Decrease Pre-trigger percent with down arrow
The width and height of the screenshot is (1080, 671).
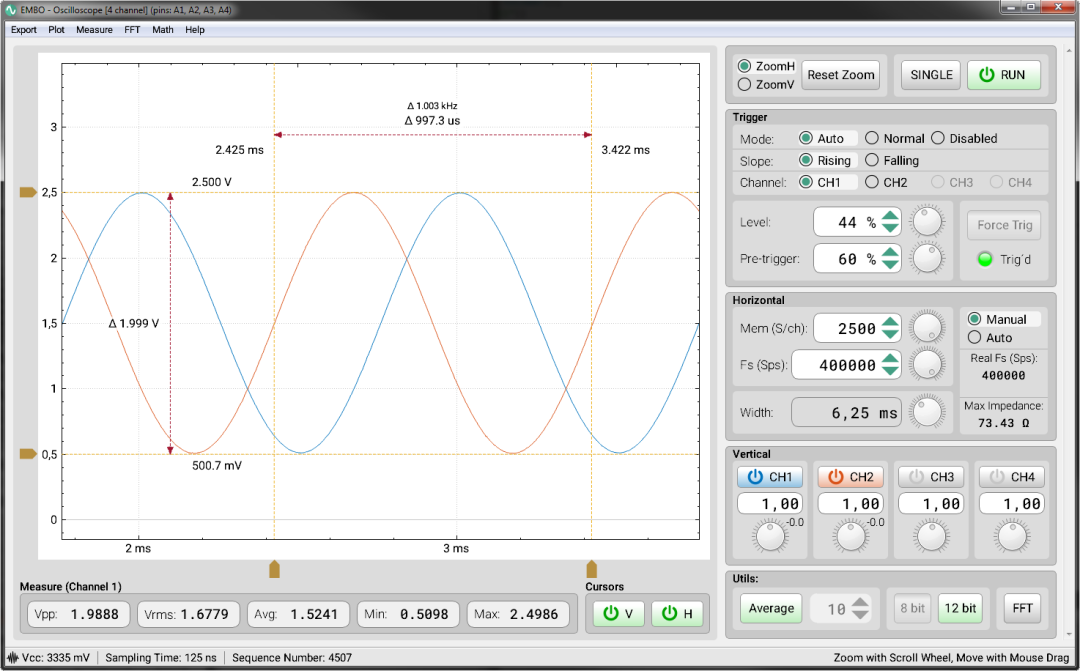[891, 265]
